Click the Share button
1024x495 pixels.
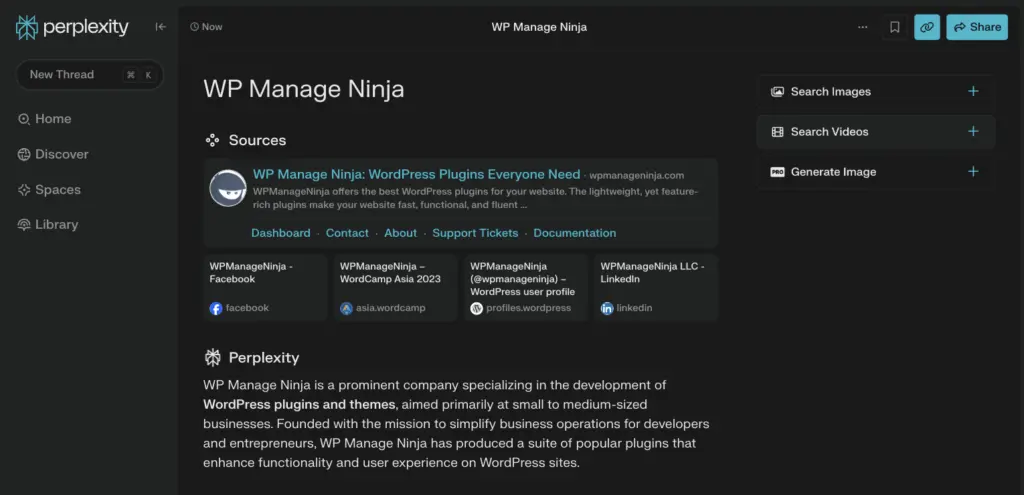coord(977,27)
